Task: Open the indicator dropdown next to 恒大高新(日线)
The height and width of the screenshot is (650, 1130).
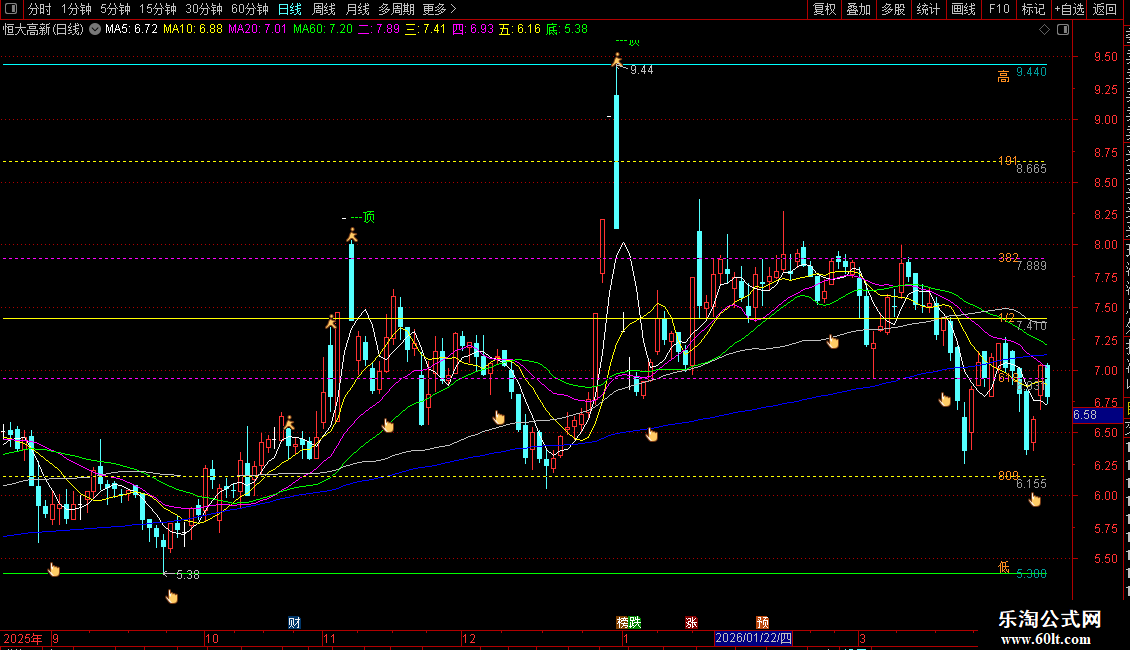Action: (94, 29)
